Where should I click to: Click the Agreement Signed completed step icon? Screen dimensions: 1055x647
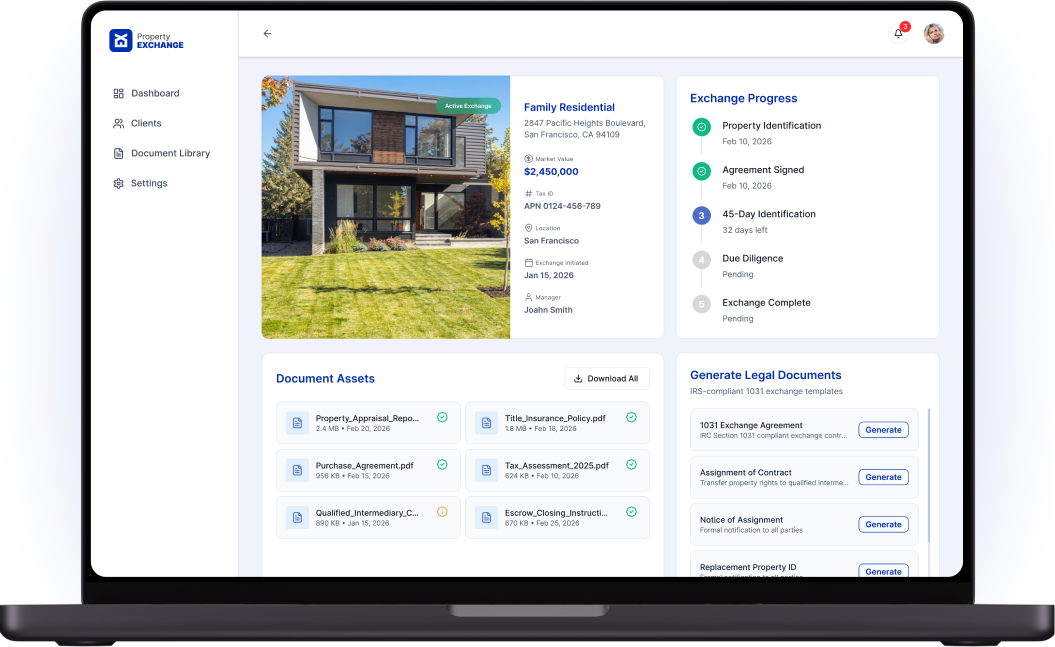click(702, 171)
